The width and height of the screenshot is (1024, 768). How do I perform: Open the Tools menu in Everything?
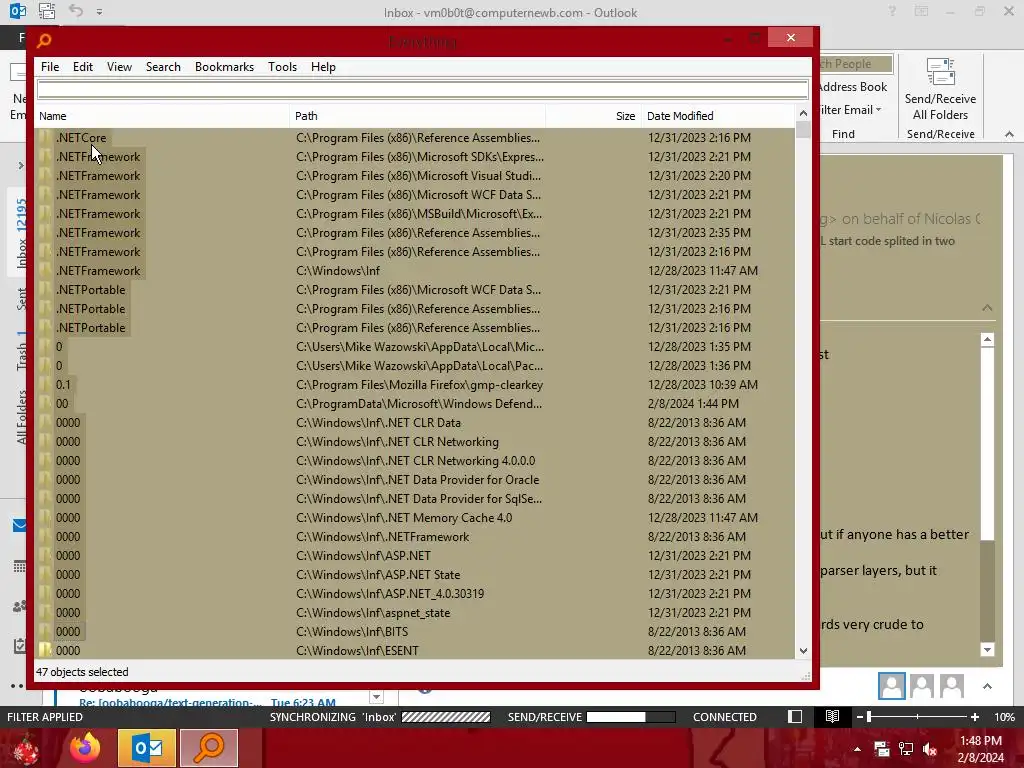tap(282, 67)
